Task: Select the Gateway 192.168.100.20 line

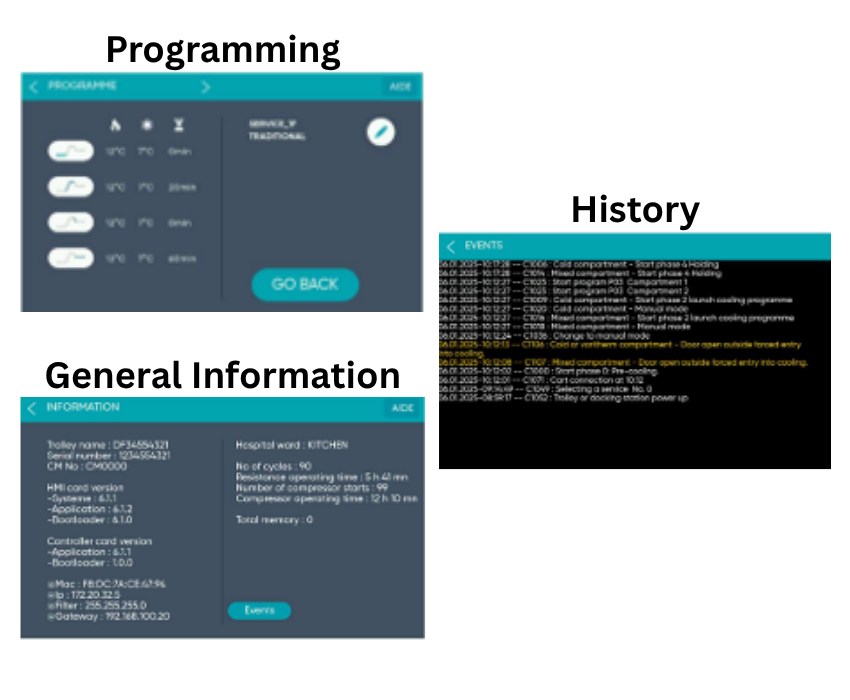Action: pos(108,616)
